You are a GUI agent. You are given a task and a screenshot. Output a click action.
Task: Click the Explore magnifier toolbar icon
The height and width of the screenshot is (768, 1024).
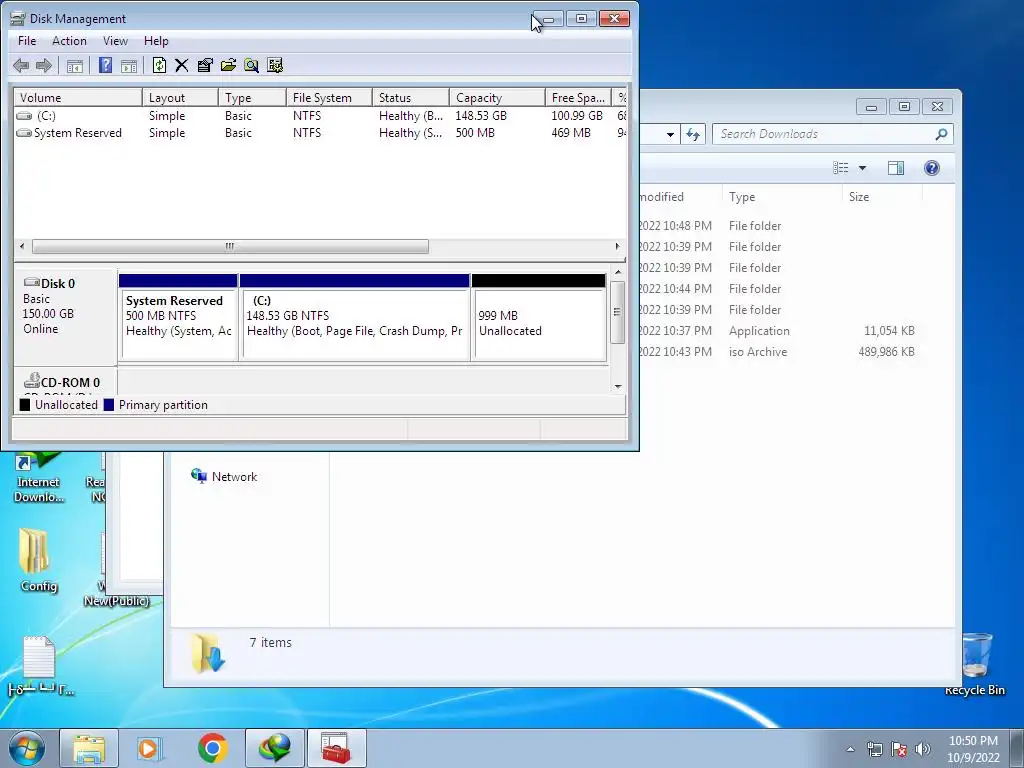(251, 65)
